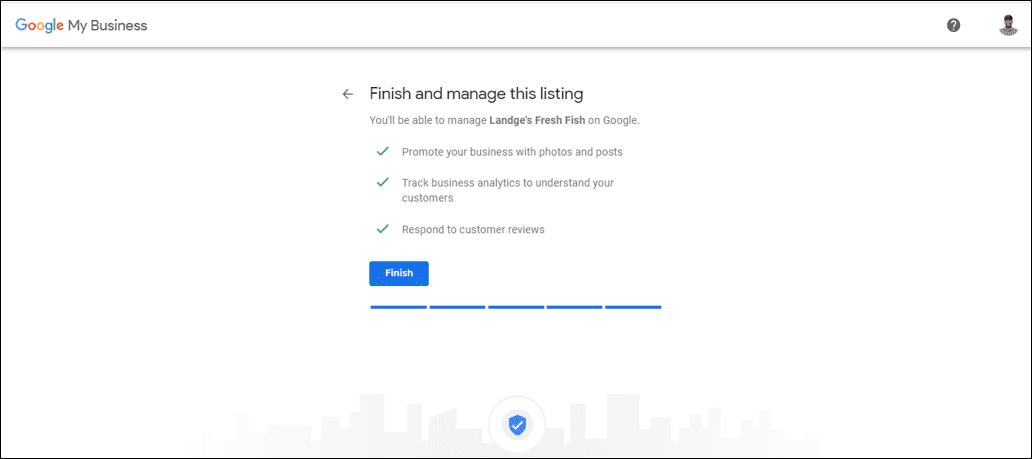Click the 'Respond to customer reviews' text
The width and height of the screenshot is (1032, 459).
pos(472,230)
